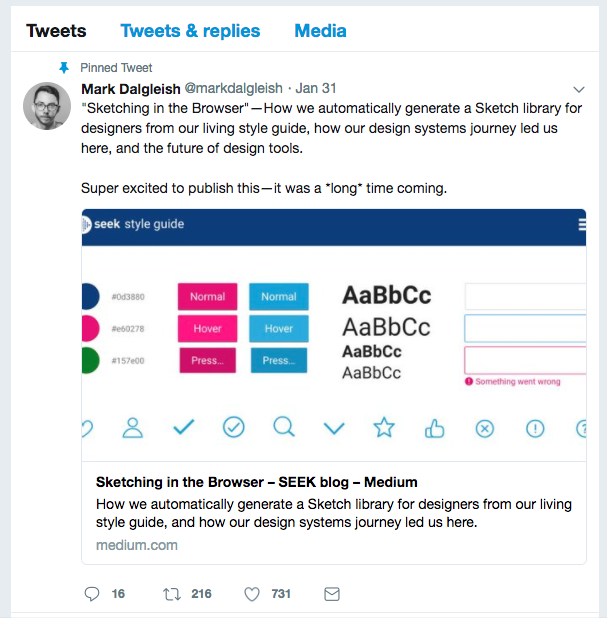
Task: Open Sketching in the Browser article link
Action: tap(257, 482)
